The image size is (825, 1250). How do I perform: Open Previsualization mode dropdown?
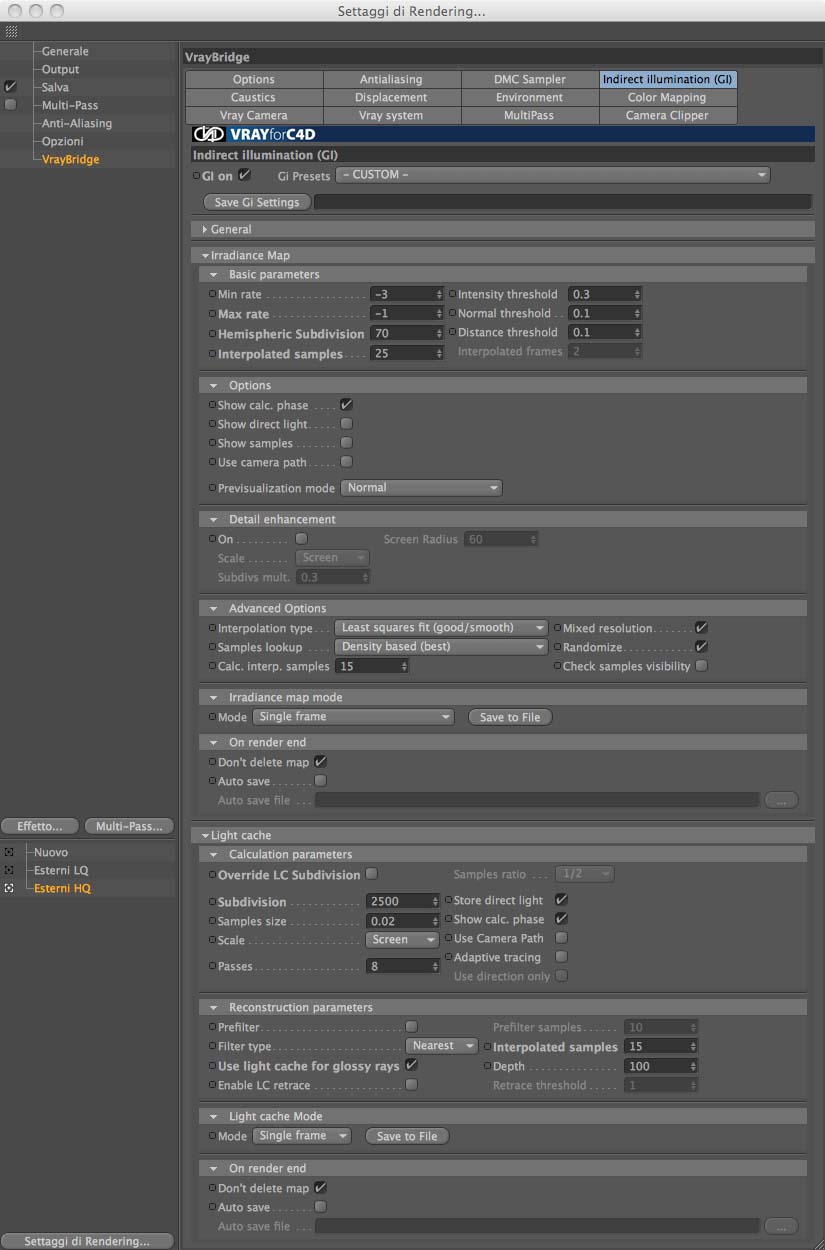(x=421, y=488)
